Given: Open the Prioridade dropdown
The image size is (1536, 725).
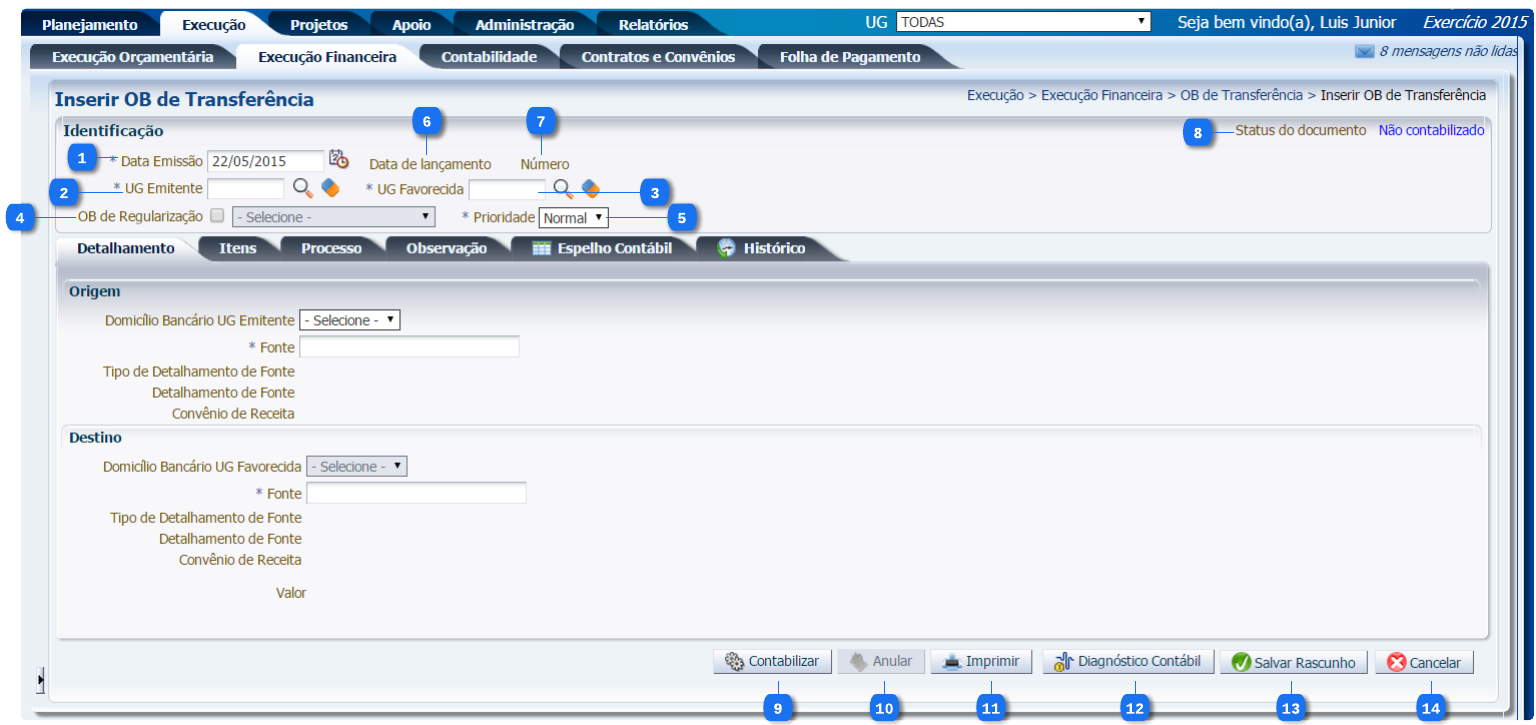Looking at the screenshot, I should pos(572,217).
